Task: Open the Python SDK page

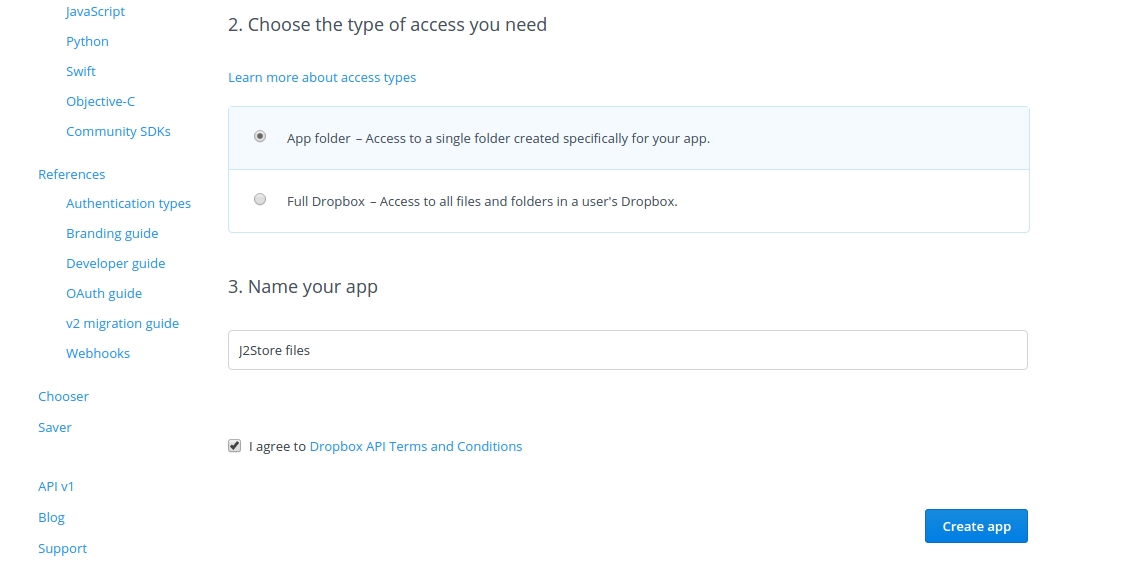Action: pyautogui.click(x=87, y=41)
